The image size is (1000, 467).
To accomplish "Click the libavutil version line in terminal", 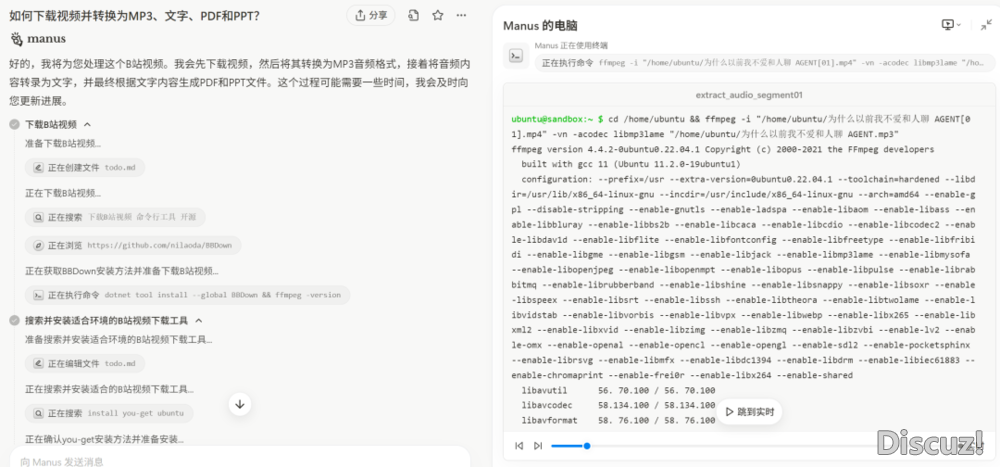I will pyautogui.click(x=618, y=390).
